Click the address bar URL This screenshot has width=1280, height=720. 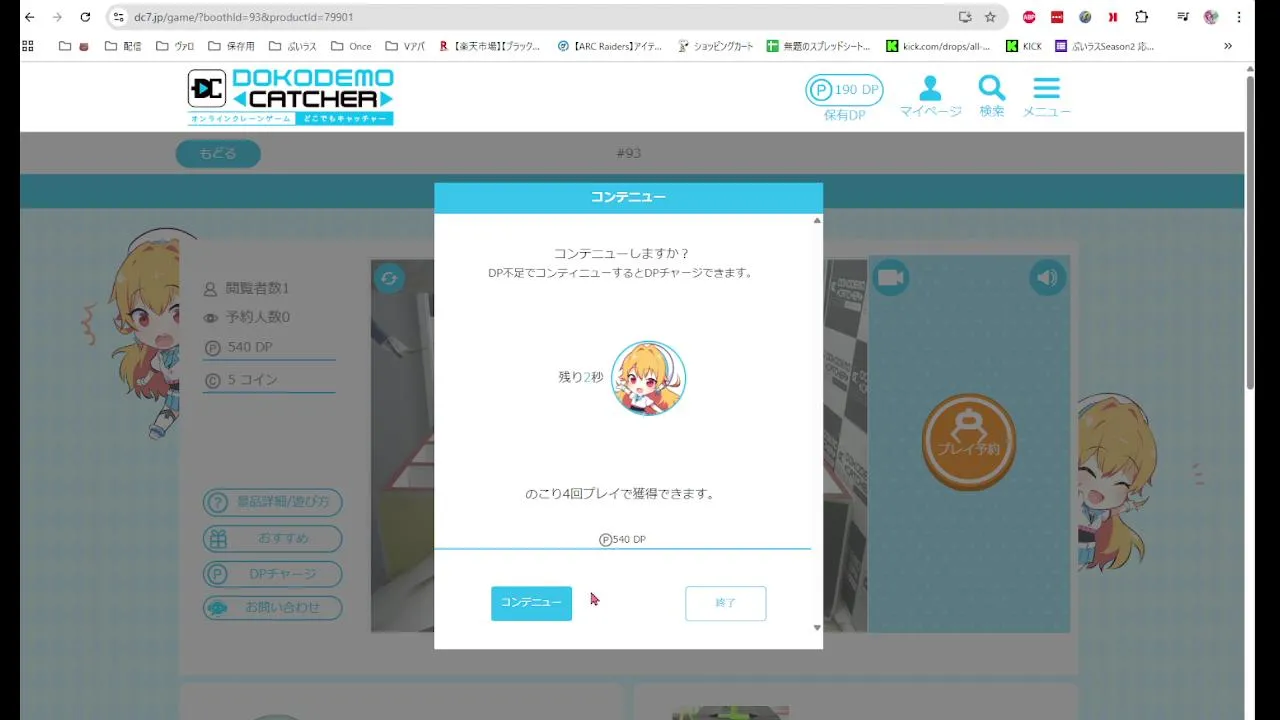[x=244, y=17]
